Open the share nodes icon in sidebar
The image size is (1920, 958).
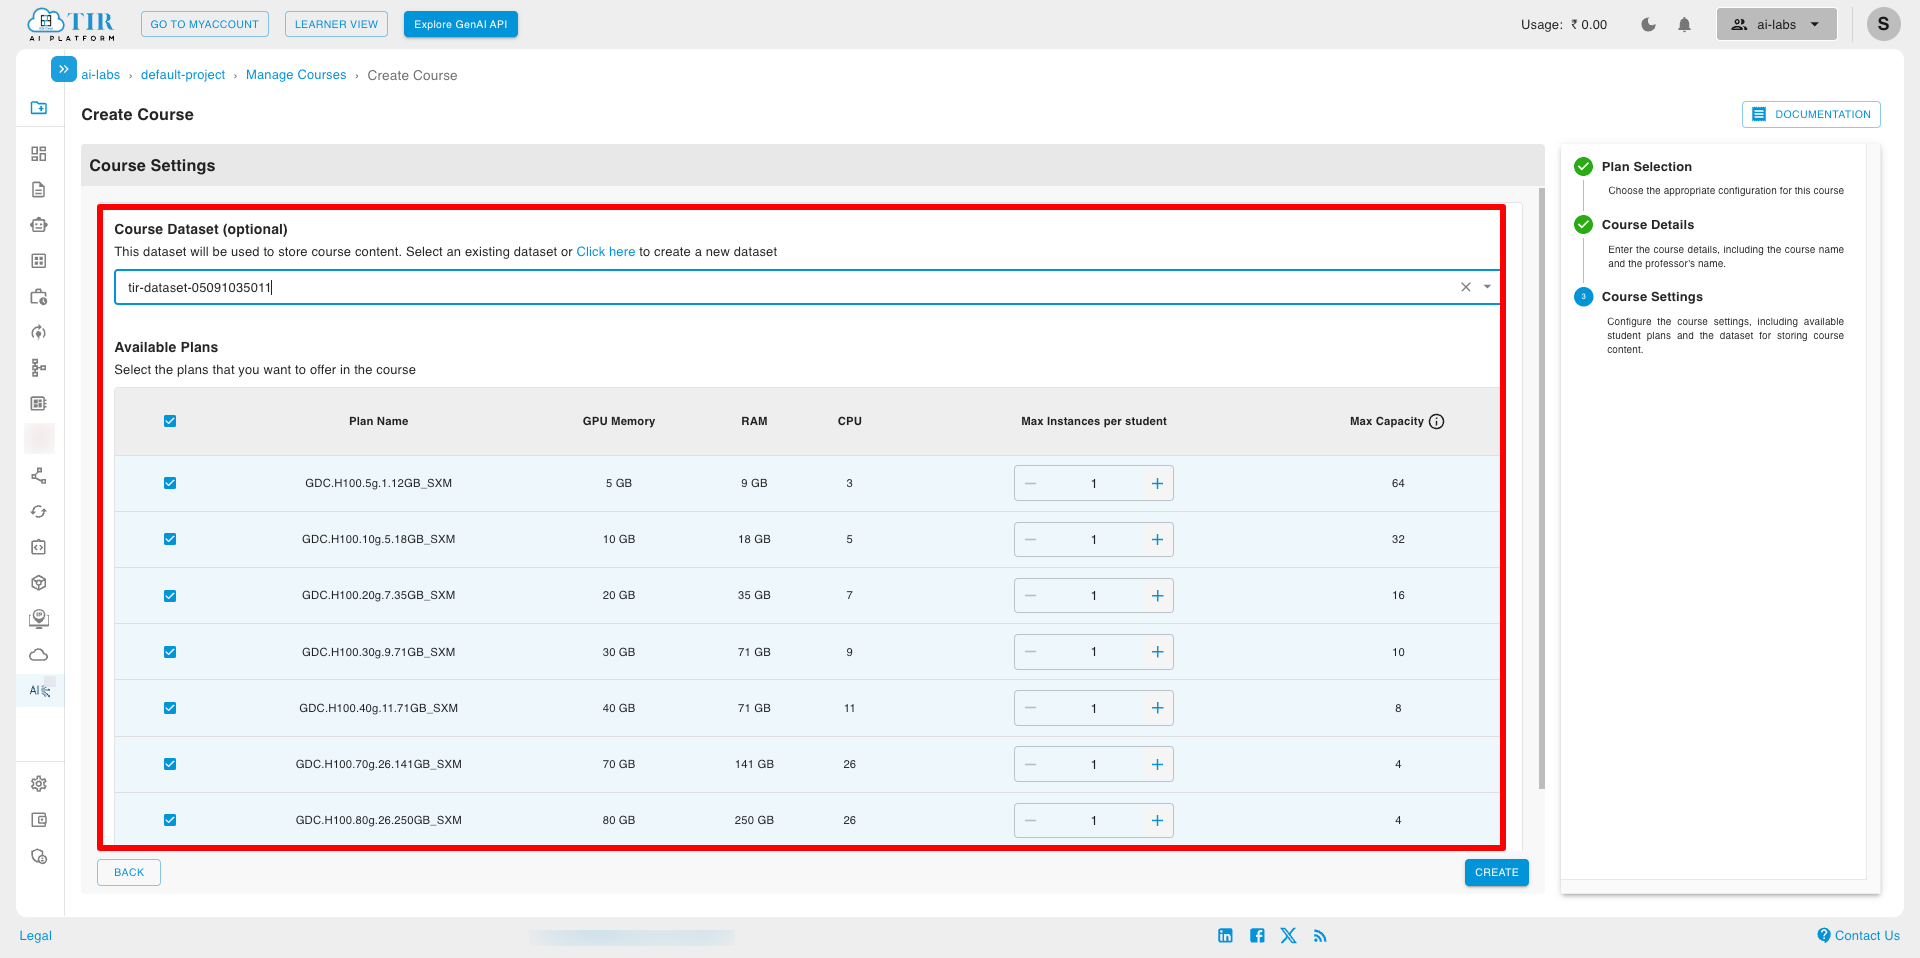pos(39,476)
